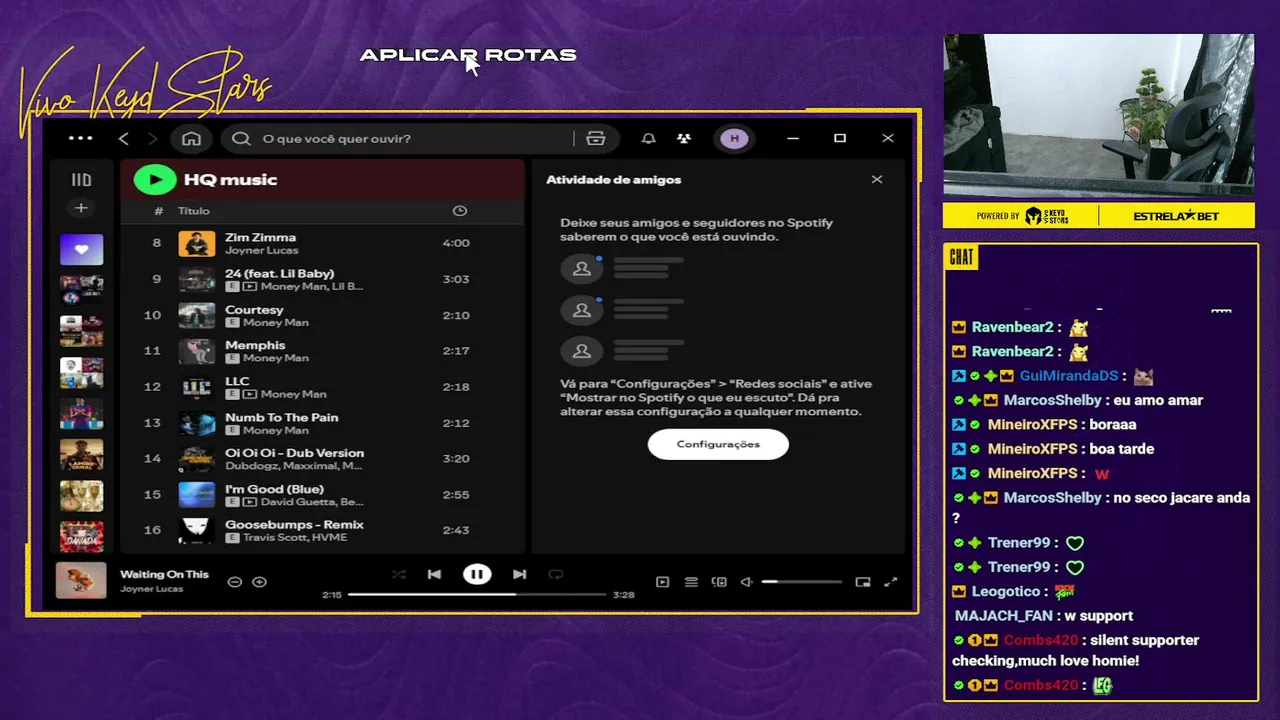Go forward with the right arrow
Viewport: 1280px width, 720px height.
coord(152,139)
